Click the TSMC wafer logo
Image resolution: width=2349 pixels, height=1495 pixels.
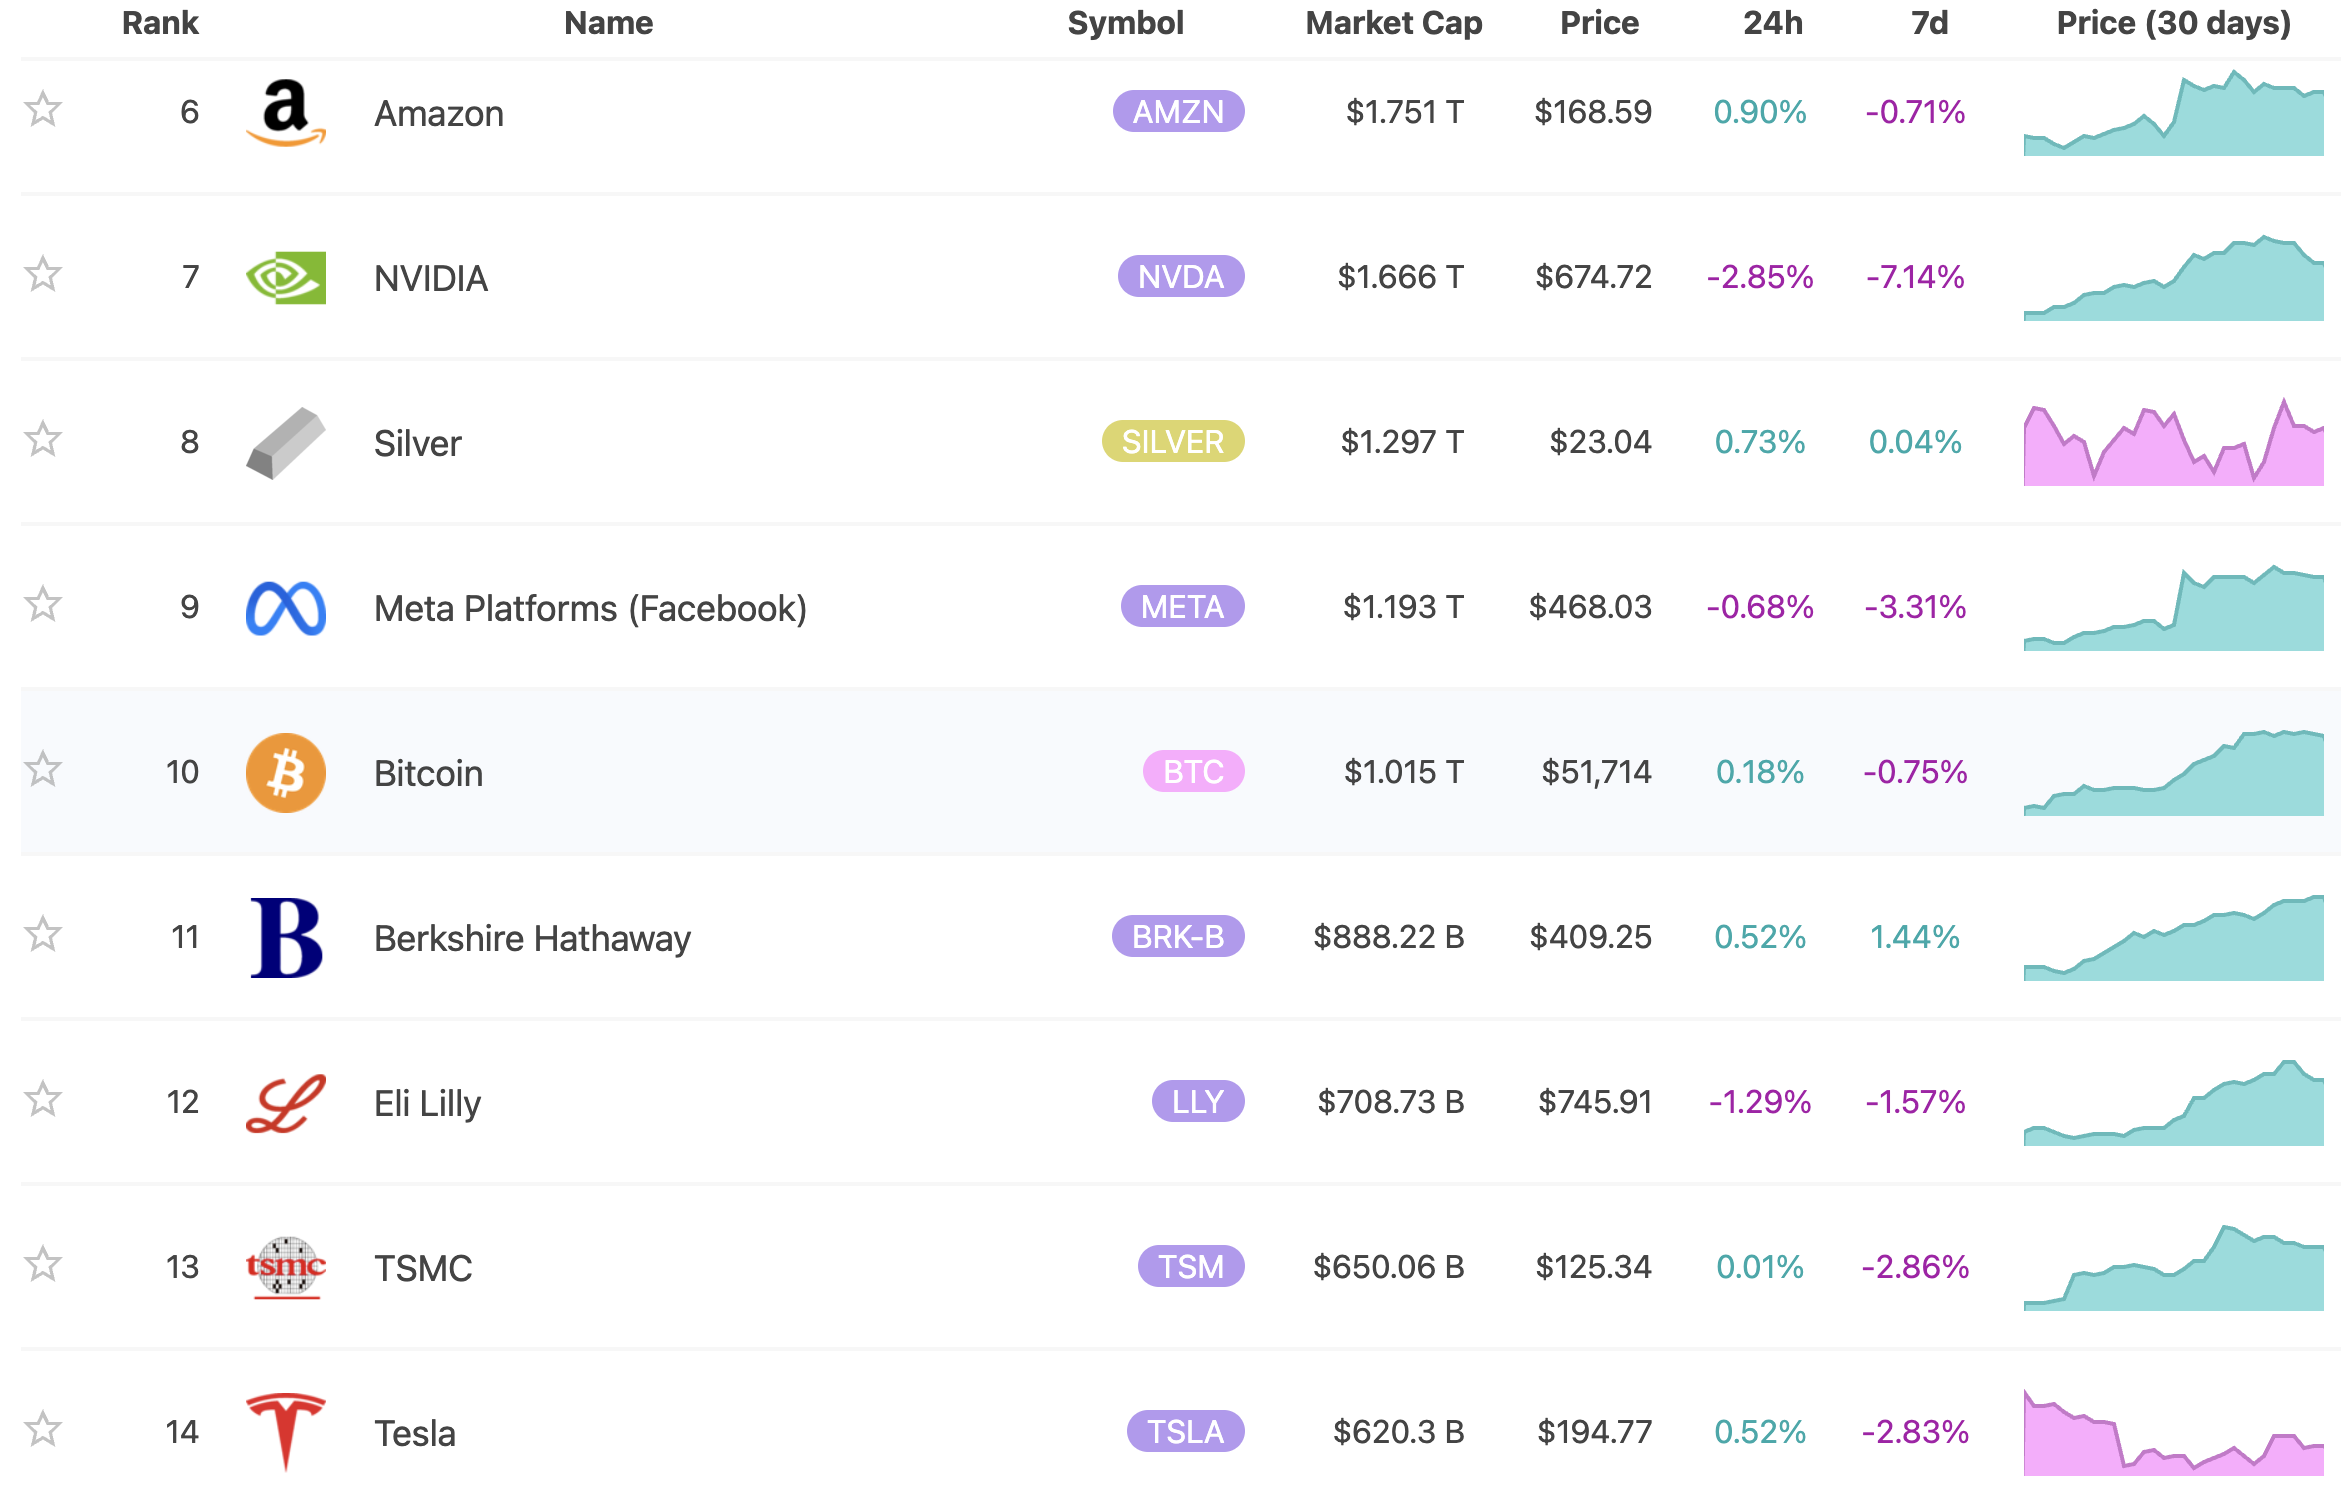click(x=285, y=1267)
